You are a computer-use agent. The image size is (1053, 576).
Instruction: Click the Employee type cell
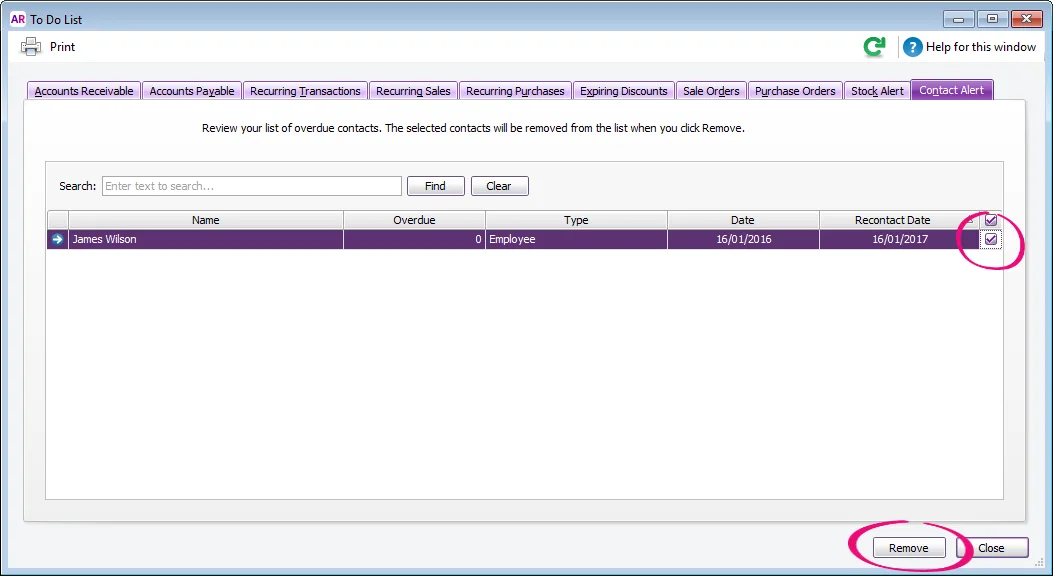pos(576,239)
